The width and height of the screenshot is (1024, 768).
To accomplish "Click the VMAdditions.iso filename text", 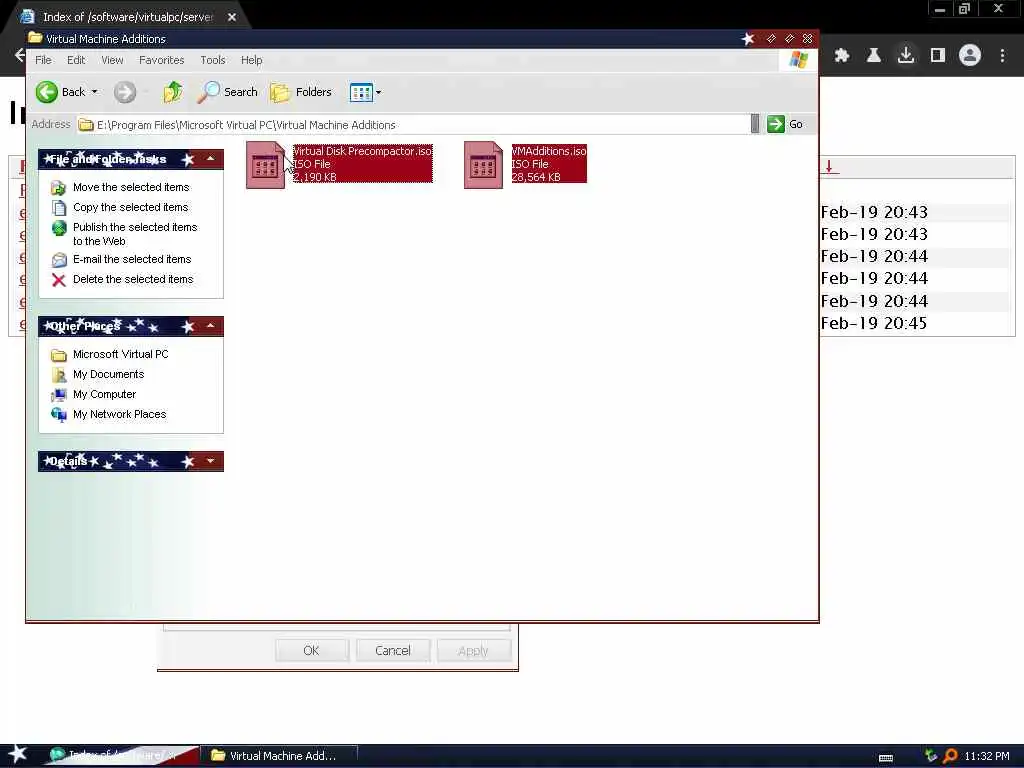I will [549, 151].
